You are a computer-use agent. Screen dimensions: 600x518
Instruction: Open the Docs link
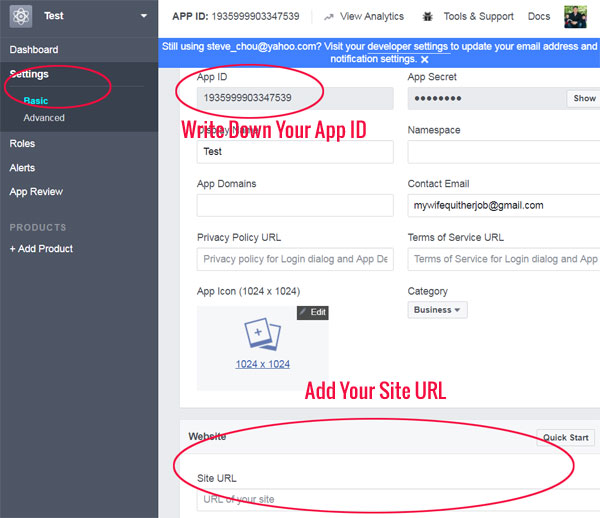coord(539,16)
